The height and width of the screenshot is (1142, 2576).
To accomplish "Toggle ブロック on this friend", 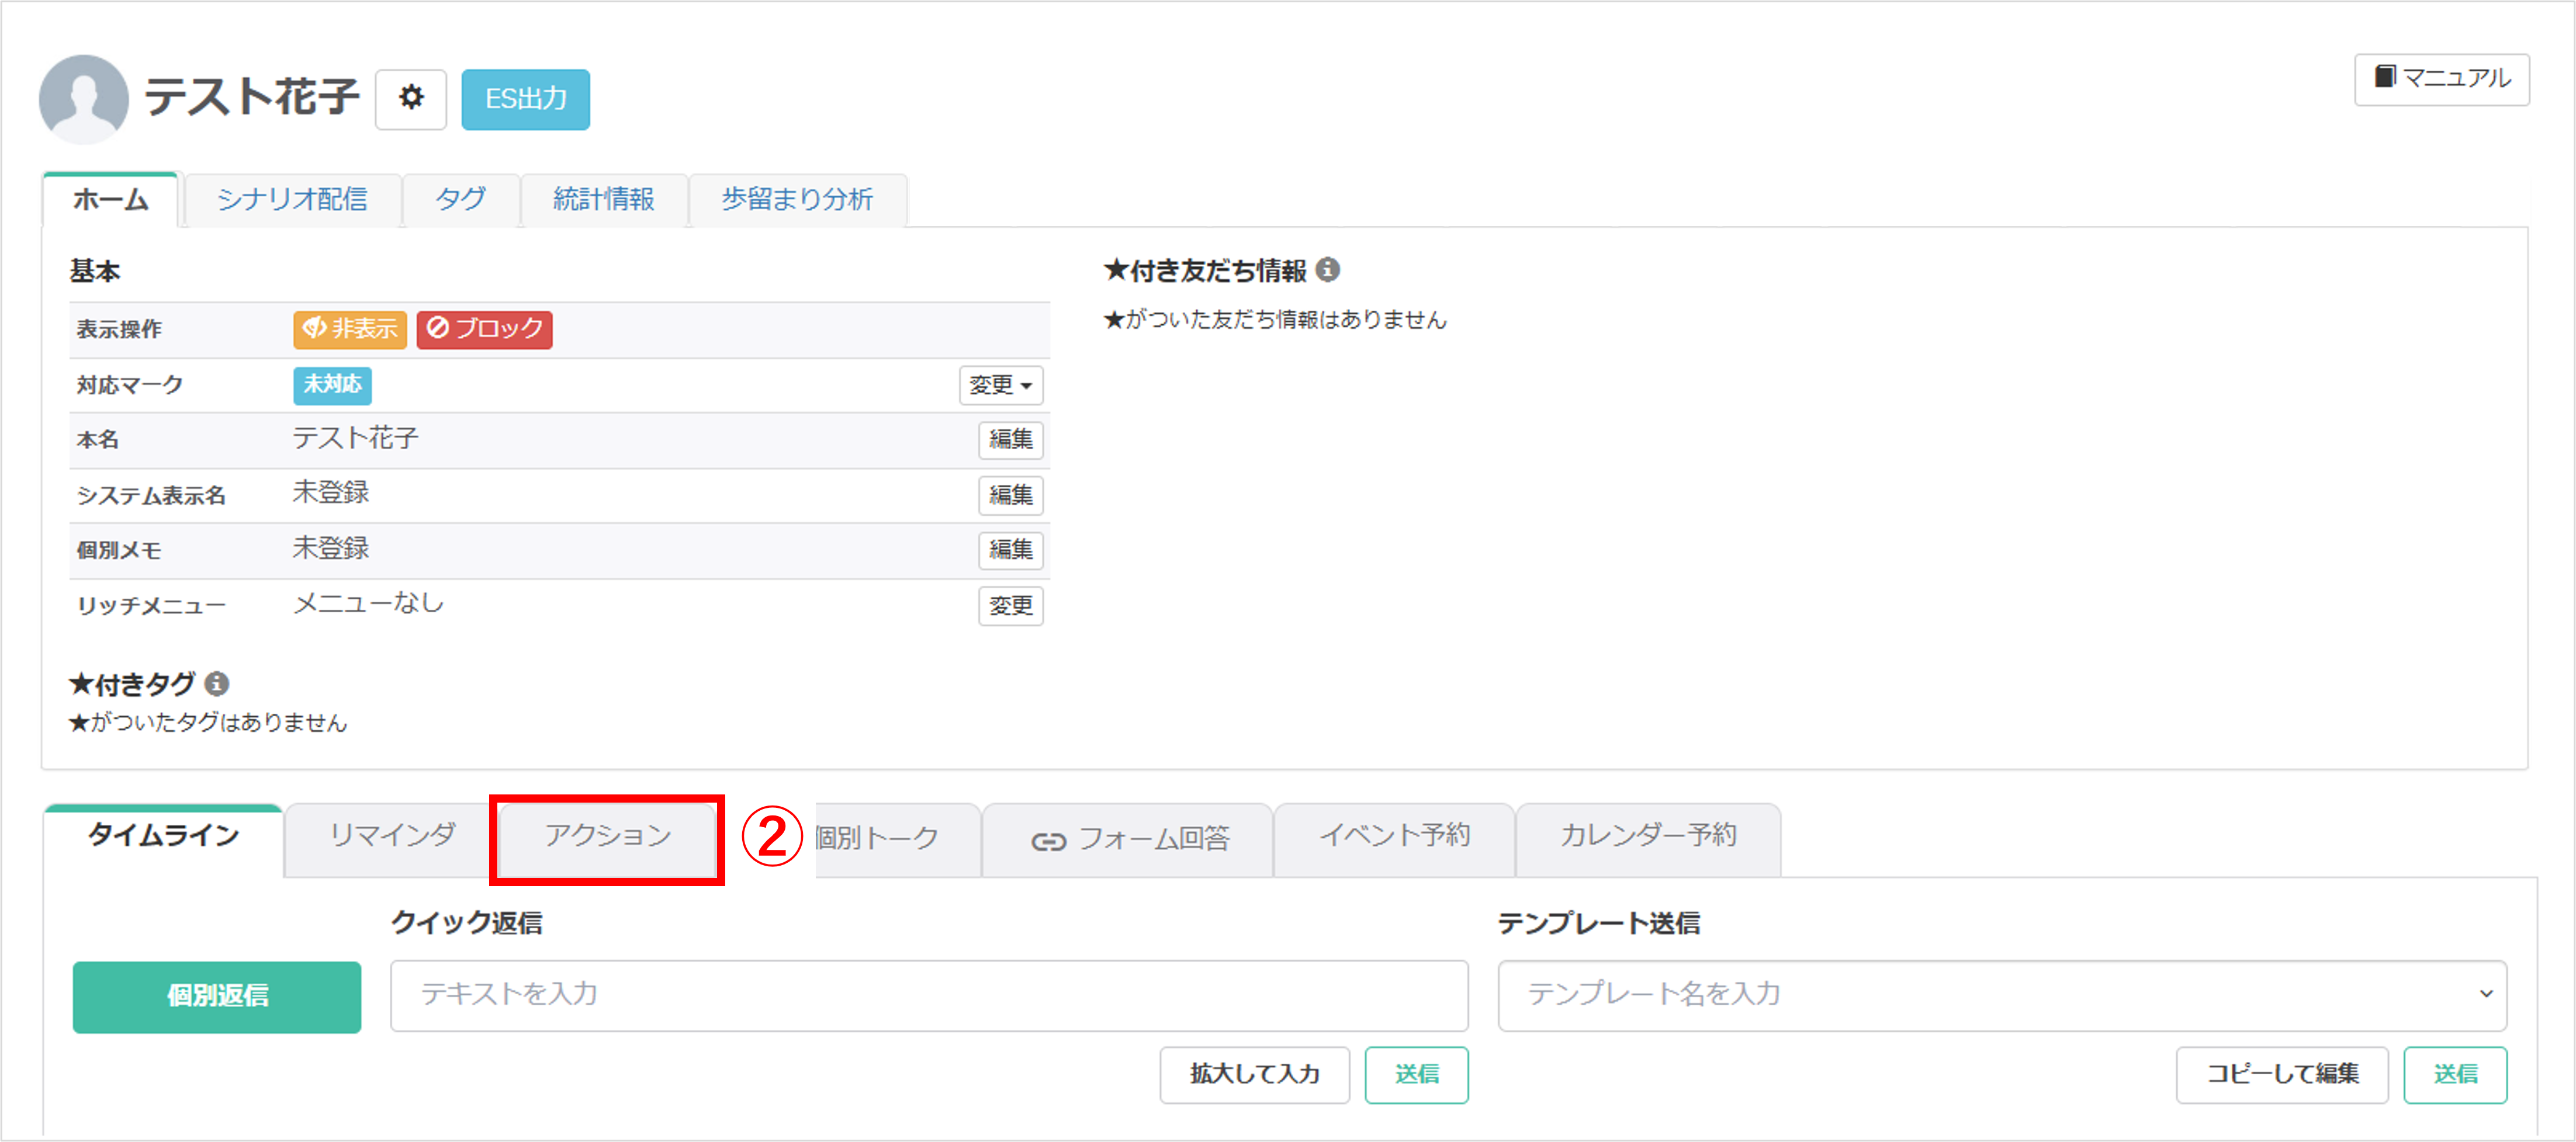I will coord(484,330).
